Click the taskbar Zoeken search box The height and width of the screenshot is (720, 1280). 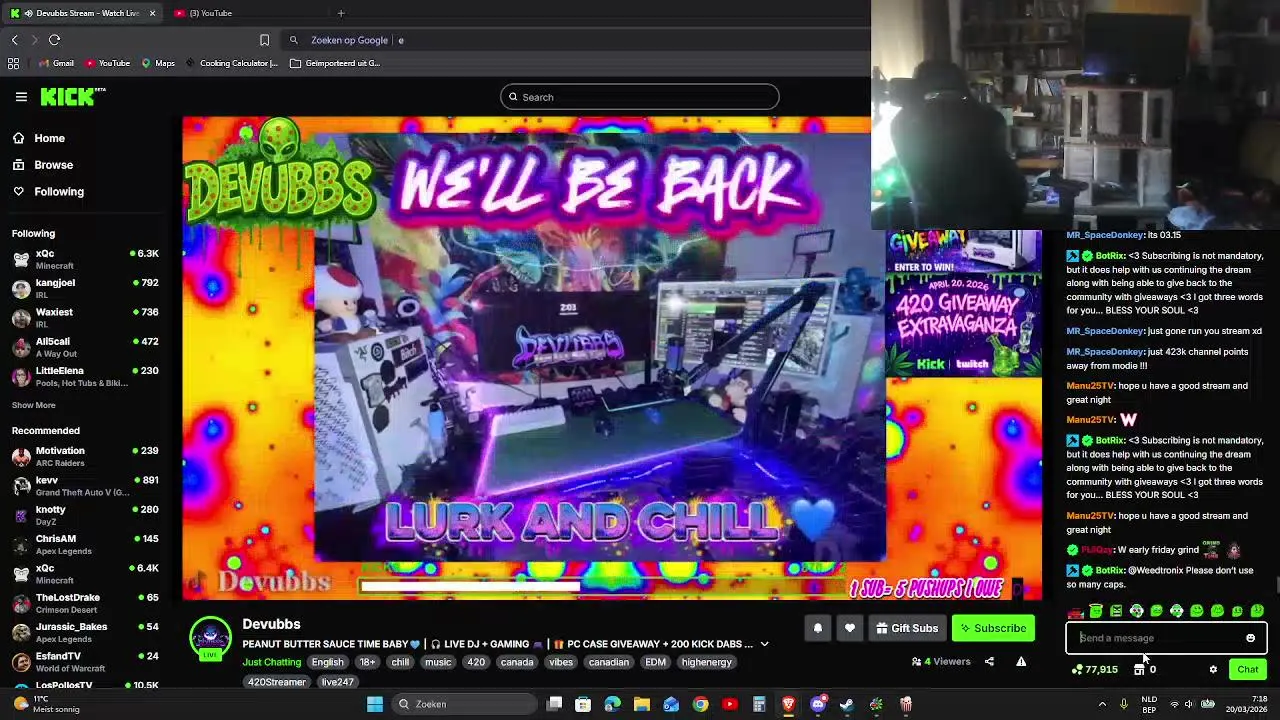click(x=463, y=704)
